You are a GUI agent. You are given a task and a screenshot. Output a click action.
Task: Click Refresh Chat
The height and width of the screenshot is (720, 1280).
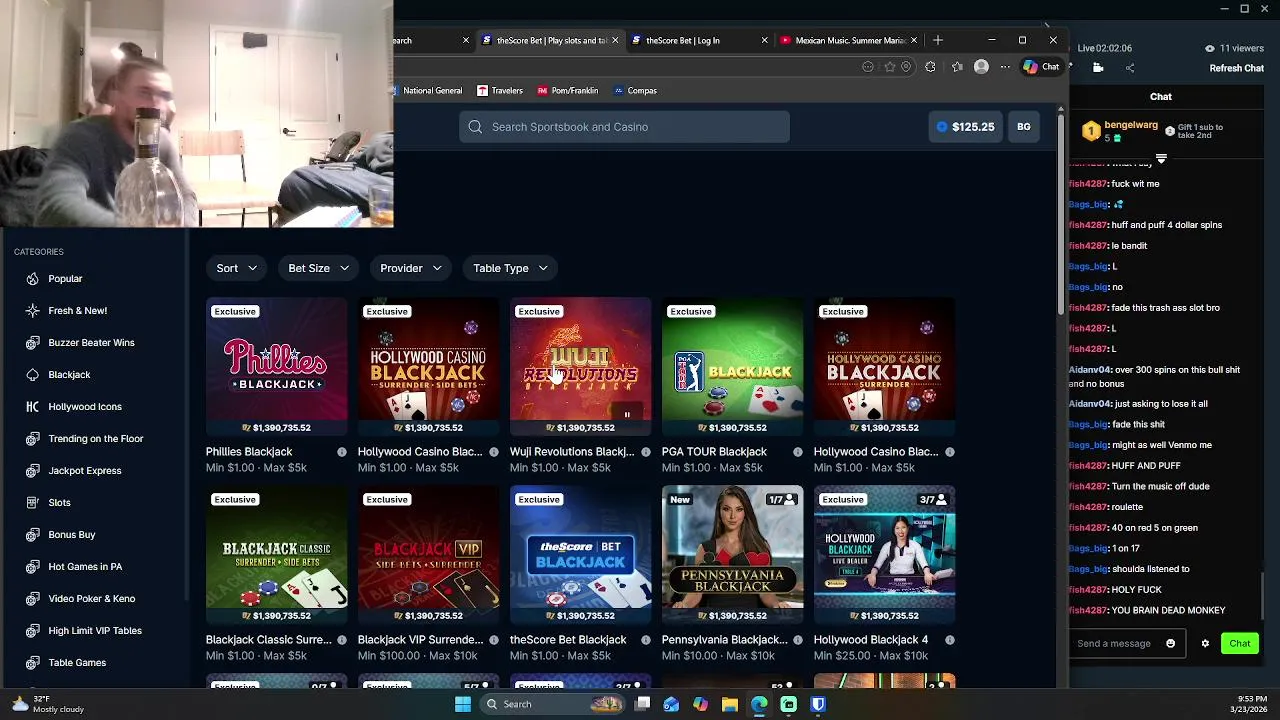(x=1237, y=68)
